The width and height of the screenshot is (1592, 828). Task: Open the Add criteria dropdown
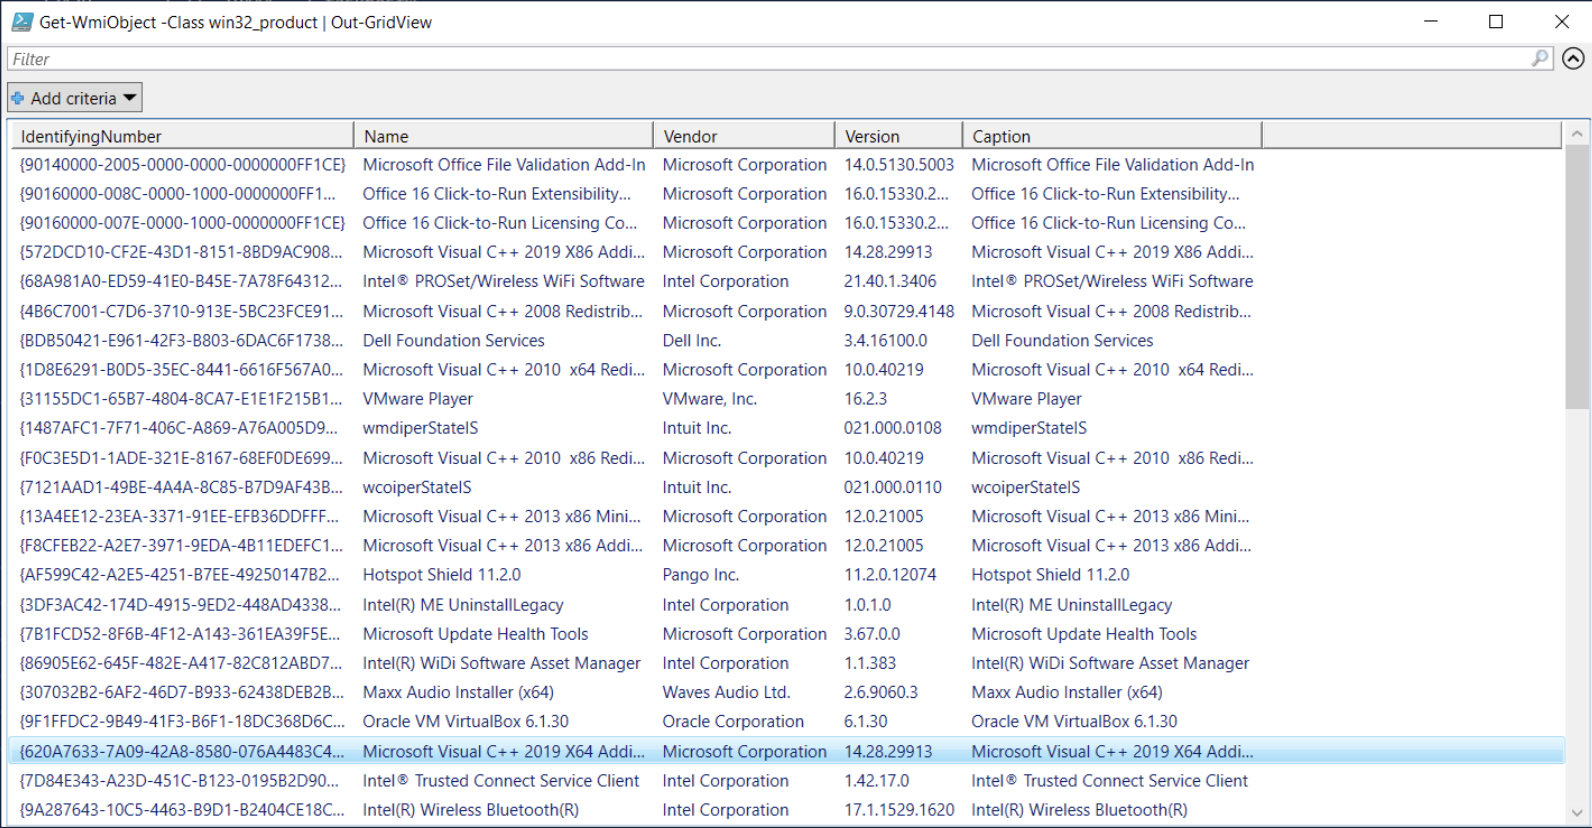tap(75, 98)
